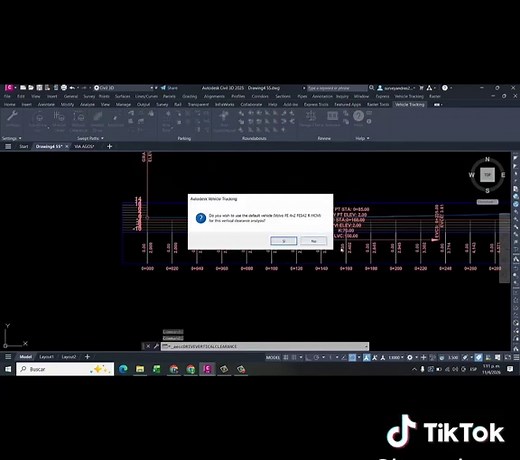
Task: Toggle snap mode in status bar
Action: pyautogui.click(x=294, y=357)
